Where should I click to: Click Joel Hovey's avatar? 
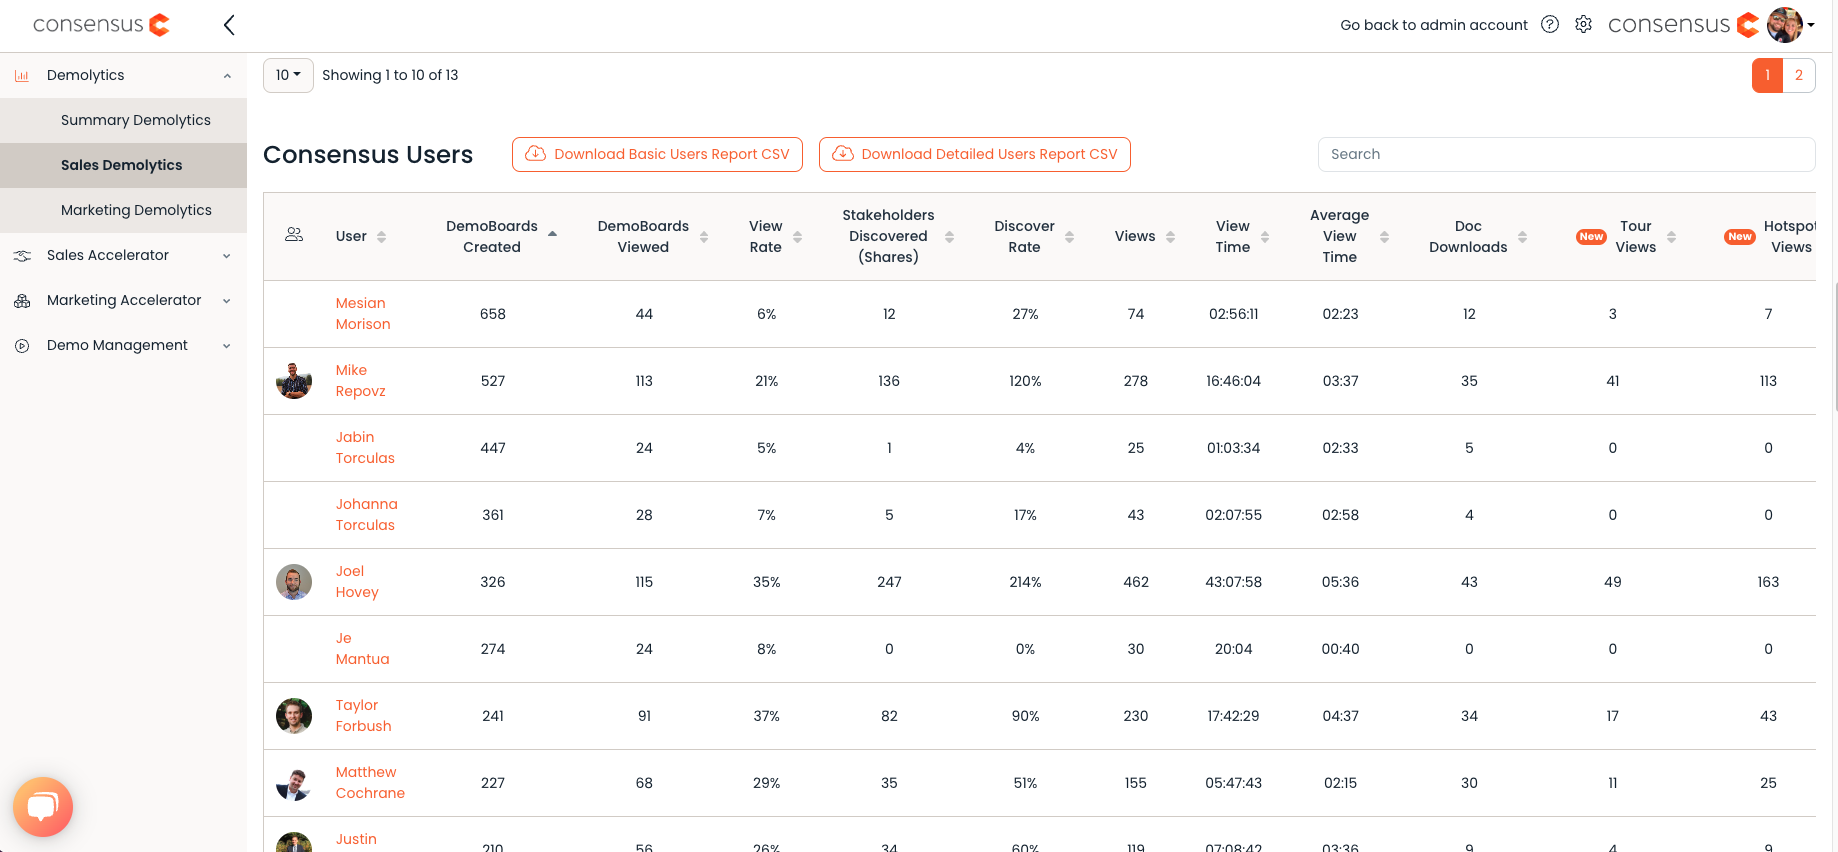(x=294, y=582)
